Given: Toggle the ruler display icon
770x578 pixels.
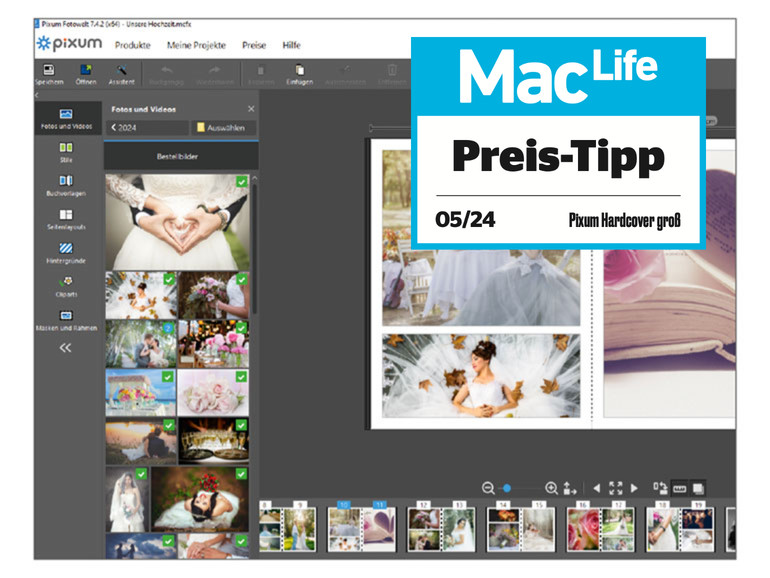Looking at the screenshot, I should 680,489.
